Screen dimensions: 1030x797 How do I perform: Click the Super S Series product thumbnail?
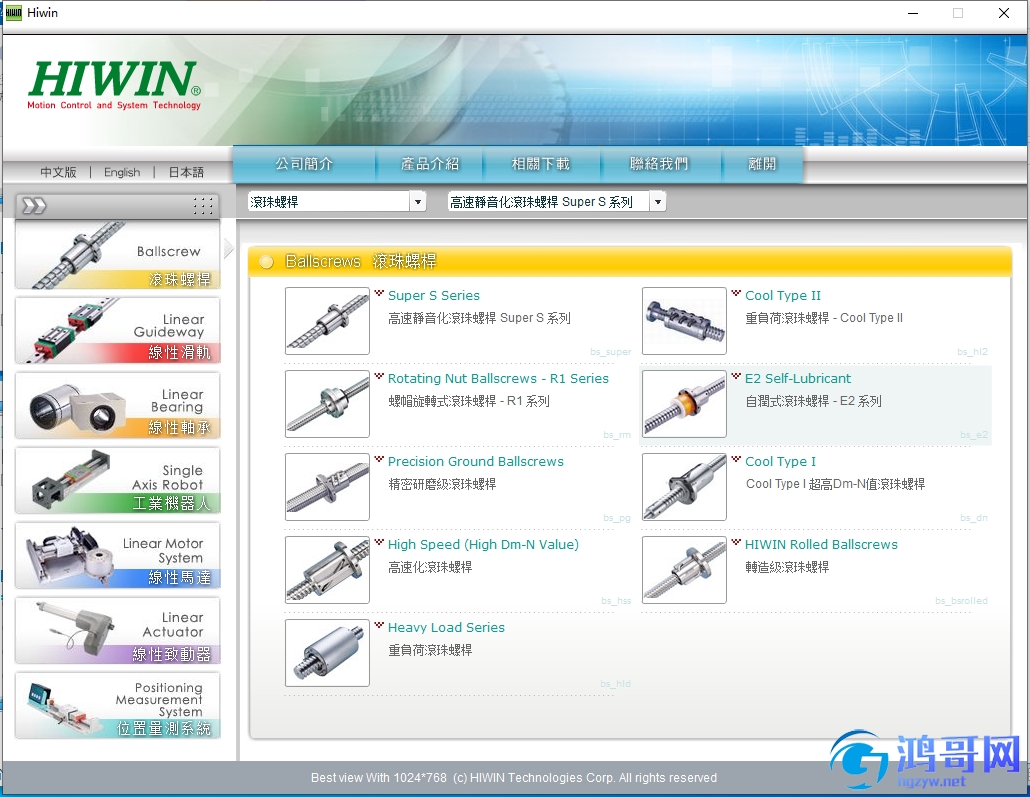coord(327,321)
